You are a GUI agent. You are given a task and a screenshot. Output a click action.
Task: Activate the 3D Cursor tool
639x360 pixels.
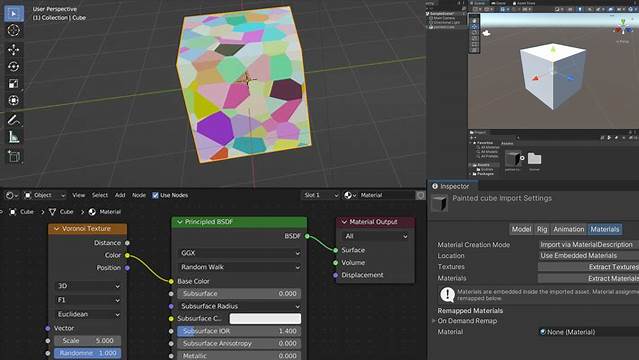pyautogui.click(x=14, y=31)
